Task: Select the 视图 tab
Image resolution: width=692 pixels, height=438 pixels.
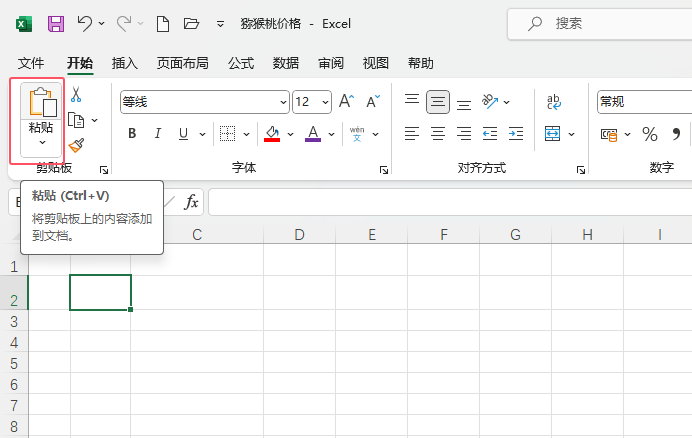Action: (376, 63)
